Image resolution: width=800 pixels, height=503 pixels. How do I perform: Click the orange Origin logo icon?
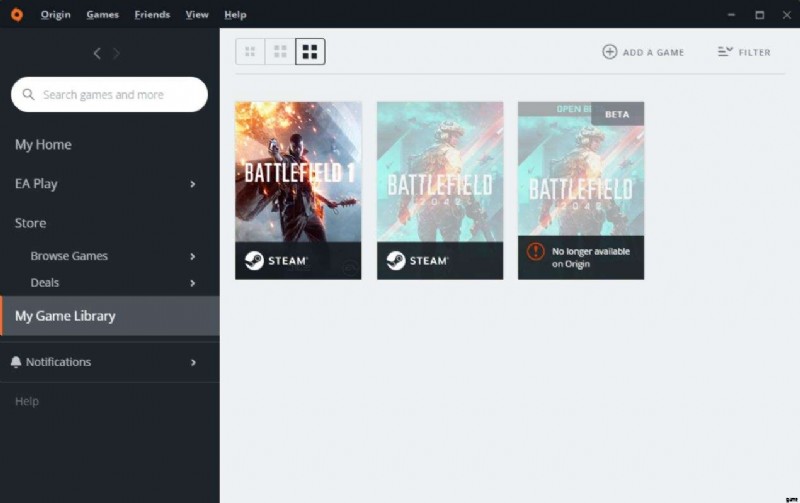[17, 14]
